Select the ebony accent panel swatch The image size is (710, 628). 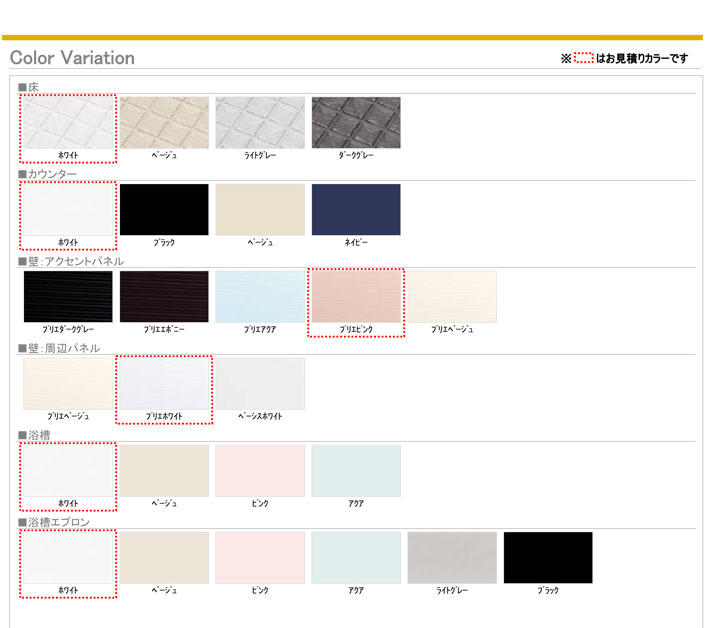tap(164, 297)
